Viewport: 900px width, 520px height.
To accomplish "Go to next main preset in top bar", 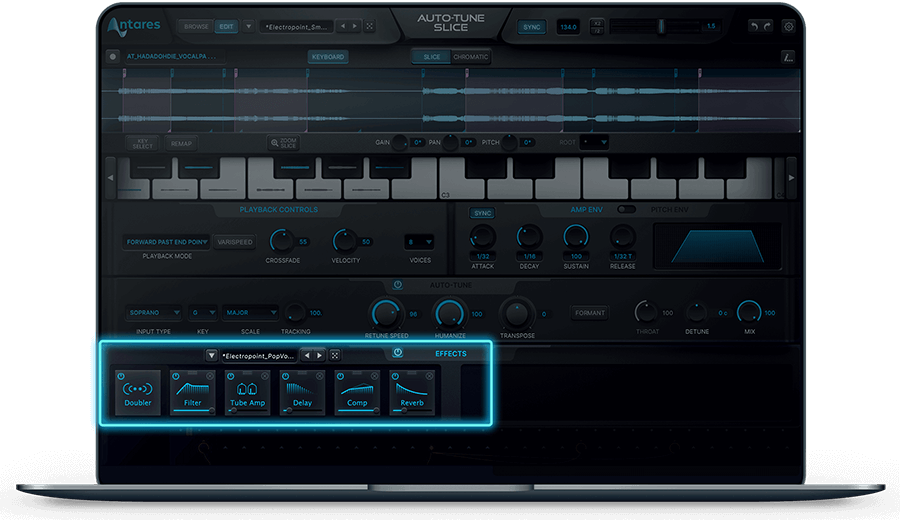I will (x=355, y=26).
